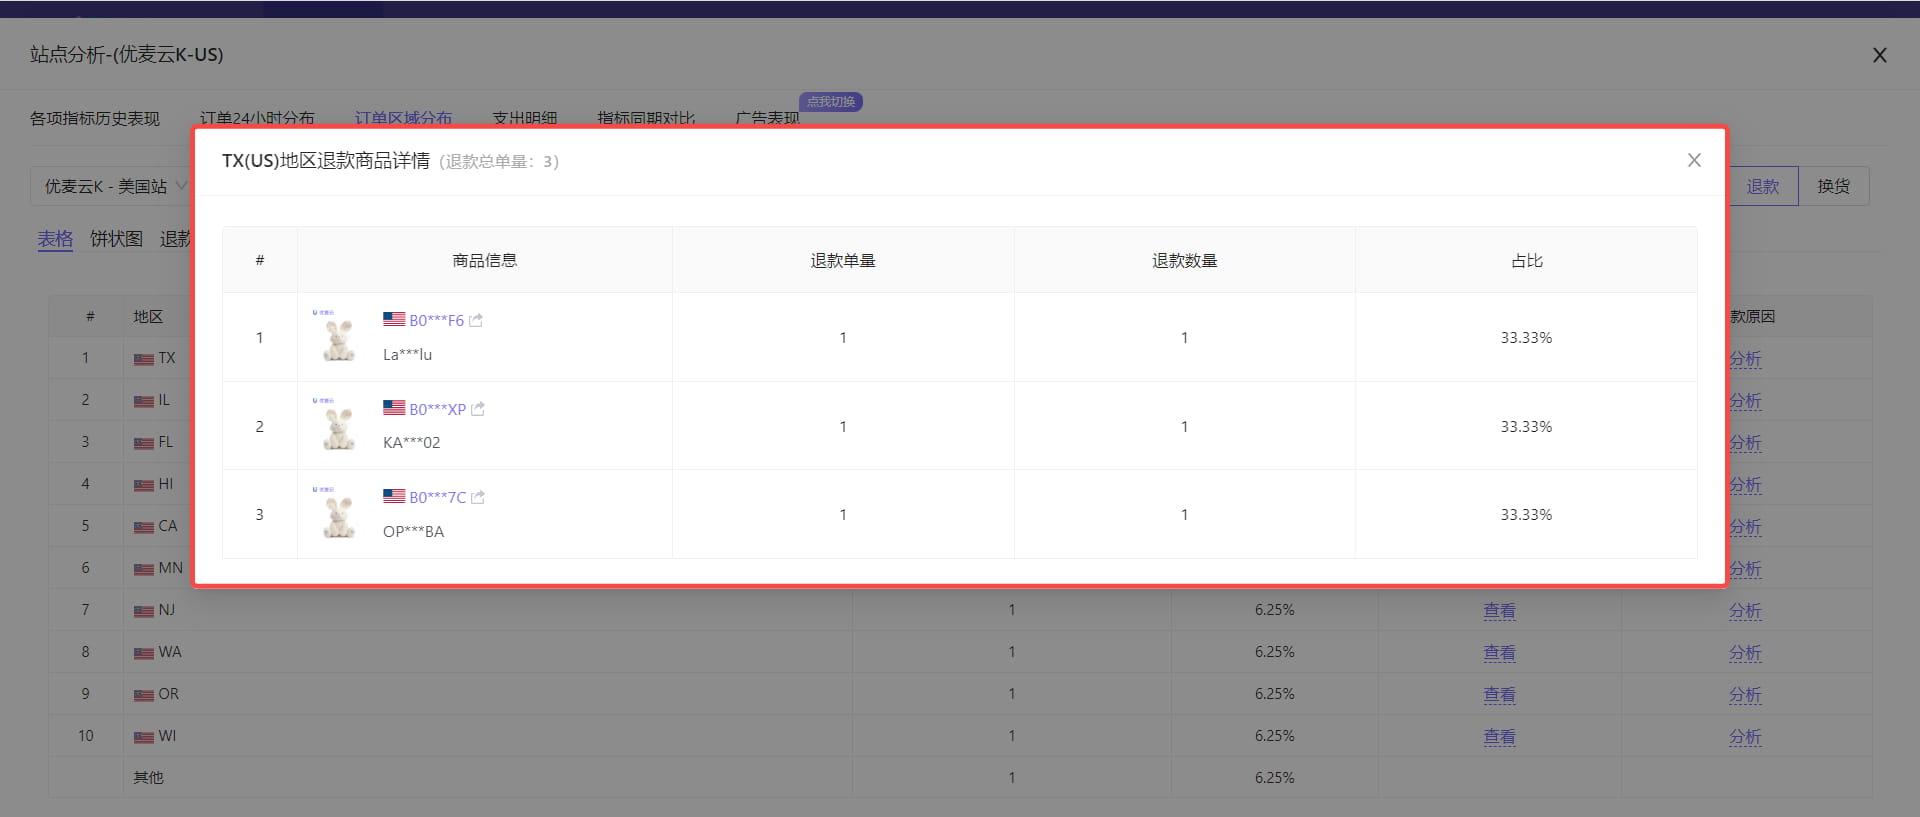Viewport: 1920px width, 817px height.
Task: Switch to 表格 view
Action: tap(56, 239)
